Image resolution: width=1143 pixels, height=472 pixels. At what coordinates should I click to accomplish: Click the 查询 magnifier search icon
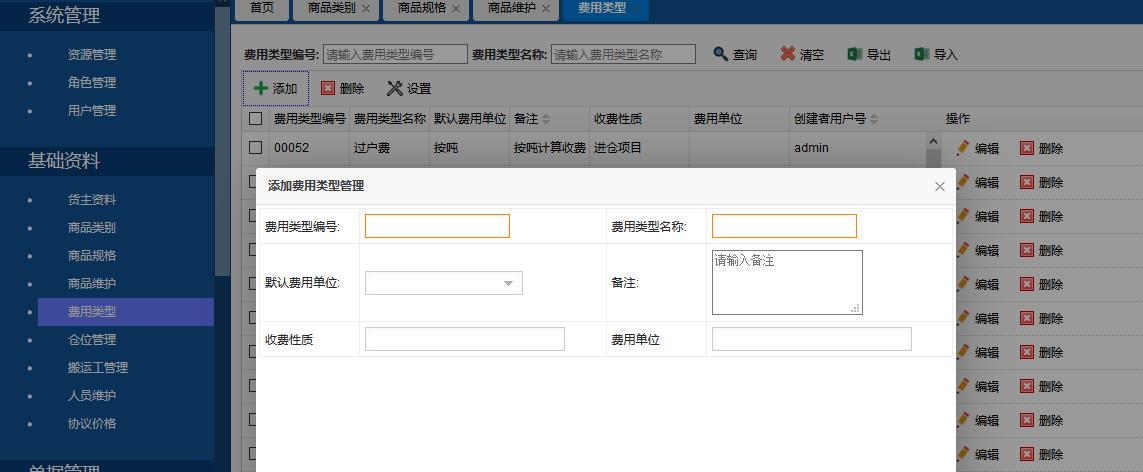point(720,54)
